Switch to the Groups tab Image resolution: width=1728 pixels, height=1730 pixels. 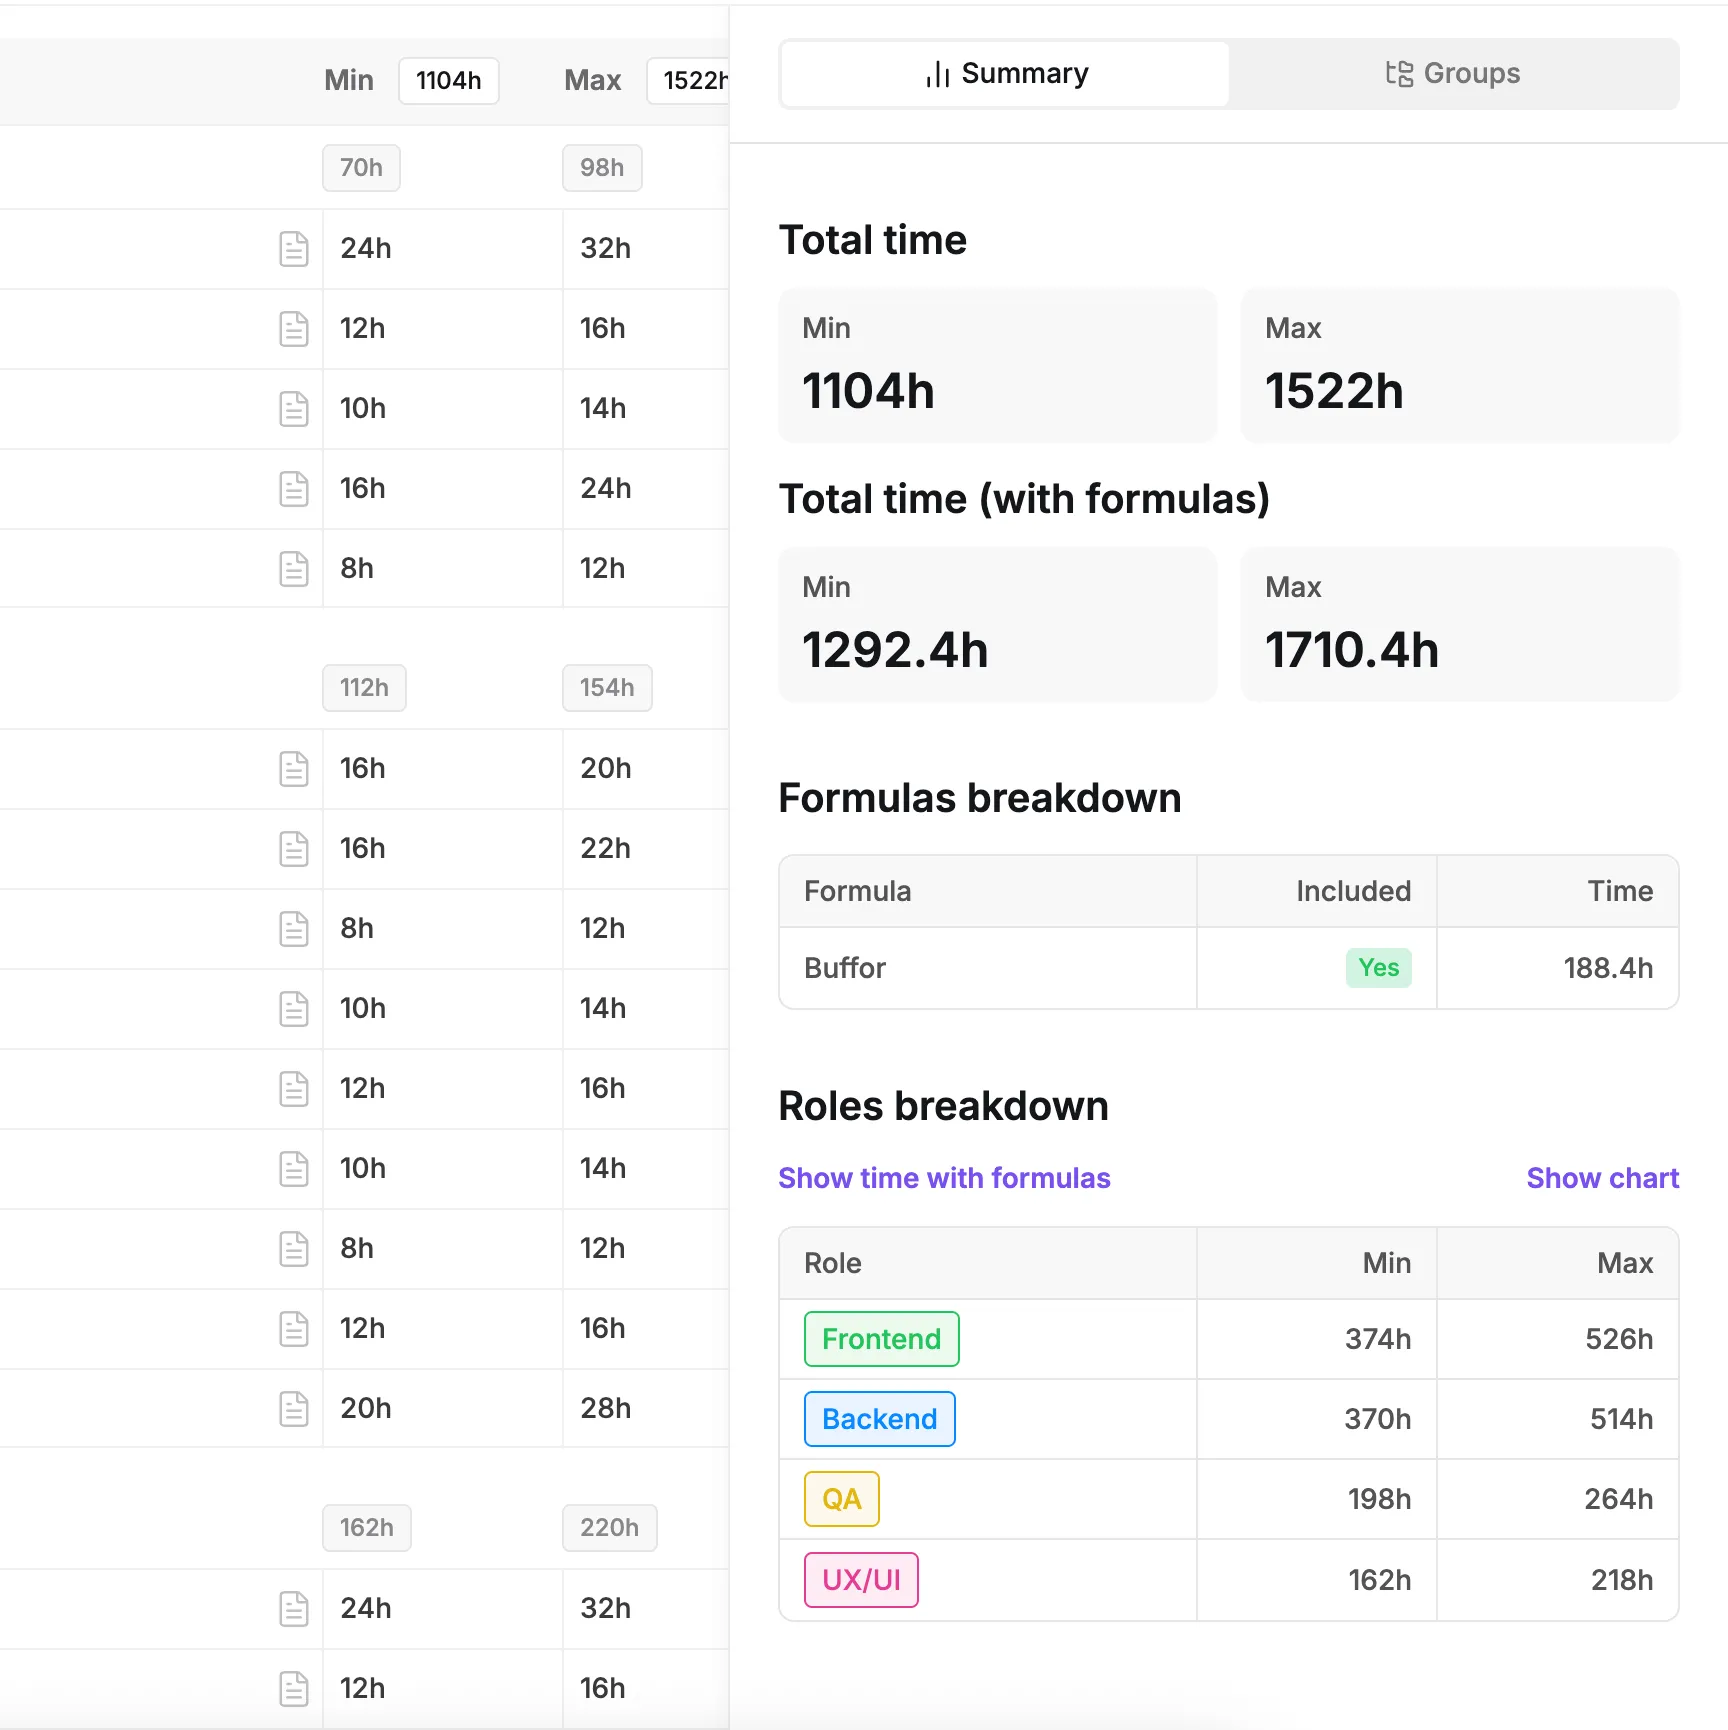1452,73
